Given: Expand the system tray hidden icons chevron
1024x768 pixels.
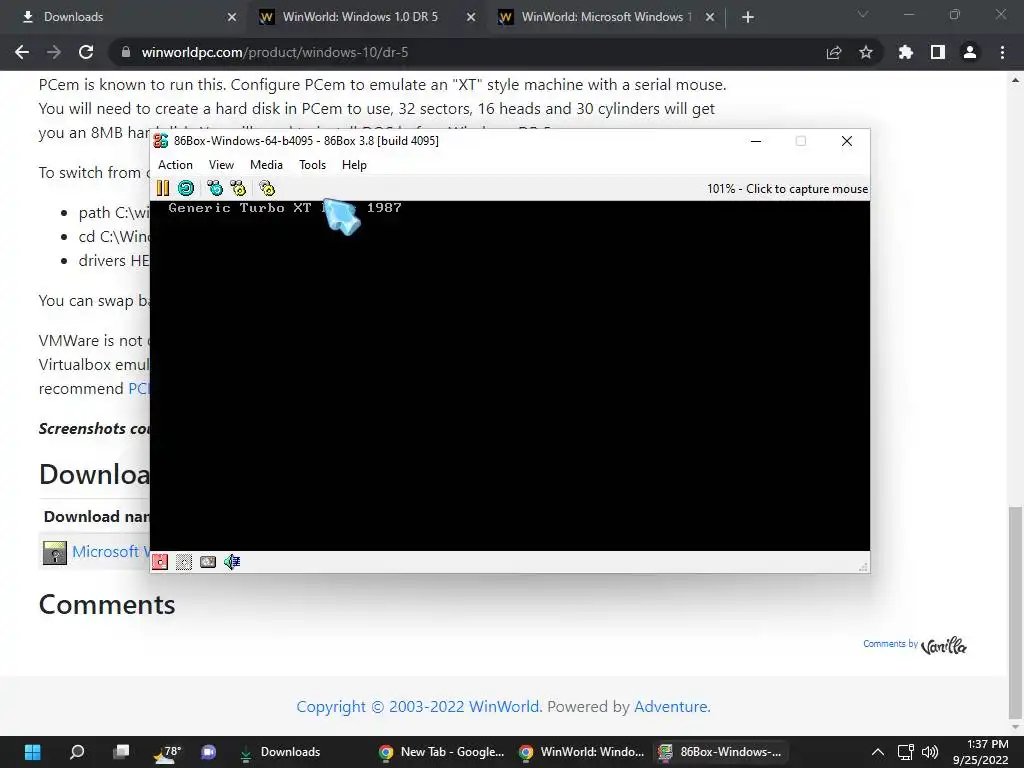Looking at the screenshot, I should pos(878,752).
